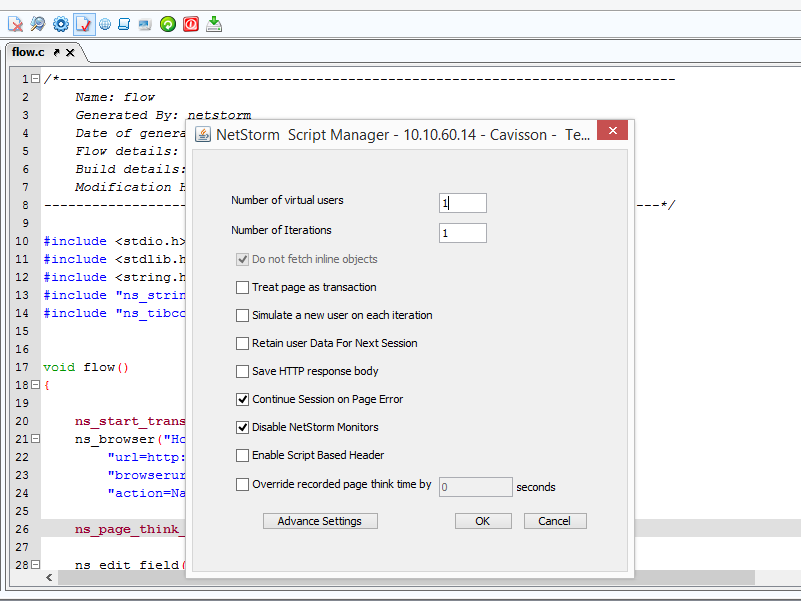Click the opening brace on line 18
Screen dimensions: 801x601
[x=46, y=385]
